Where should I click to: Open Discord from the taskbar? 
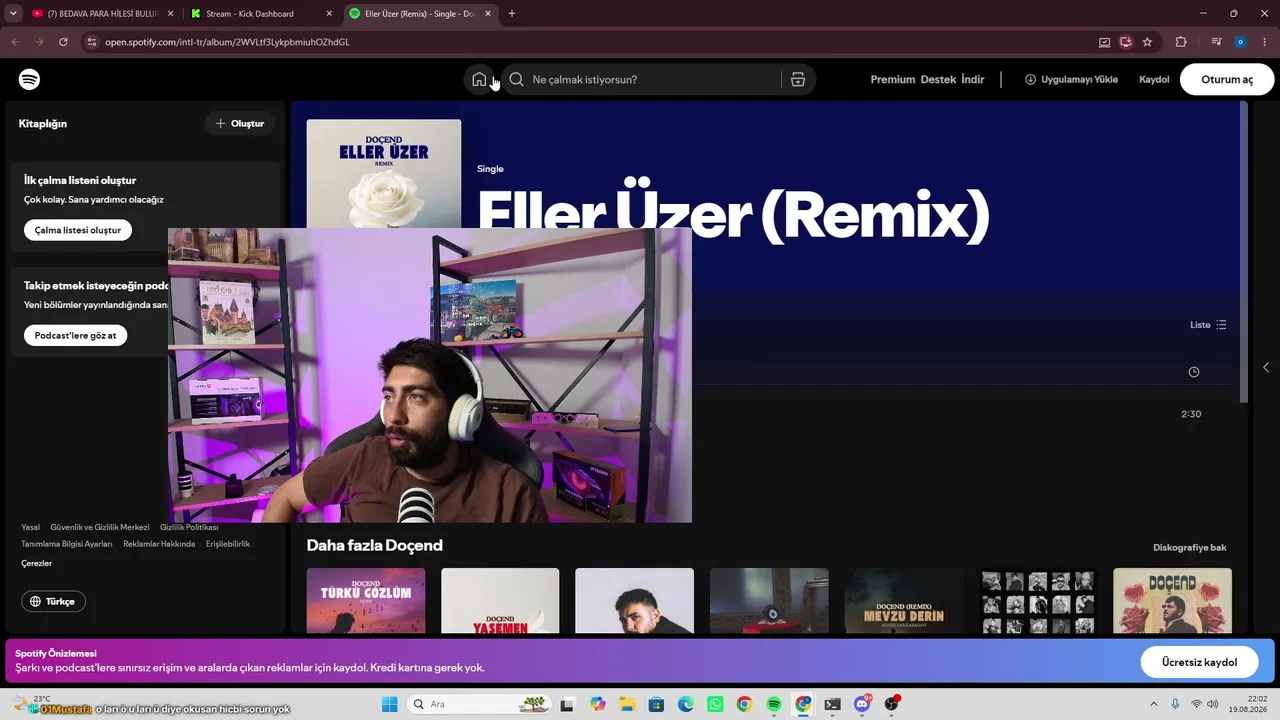coord(862,704)
